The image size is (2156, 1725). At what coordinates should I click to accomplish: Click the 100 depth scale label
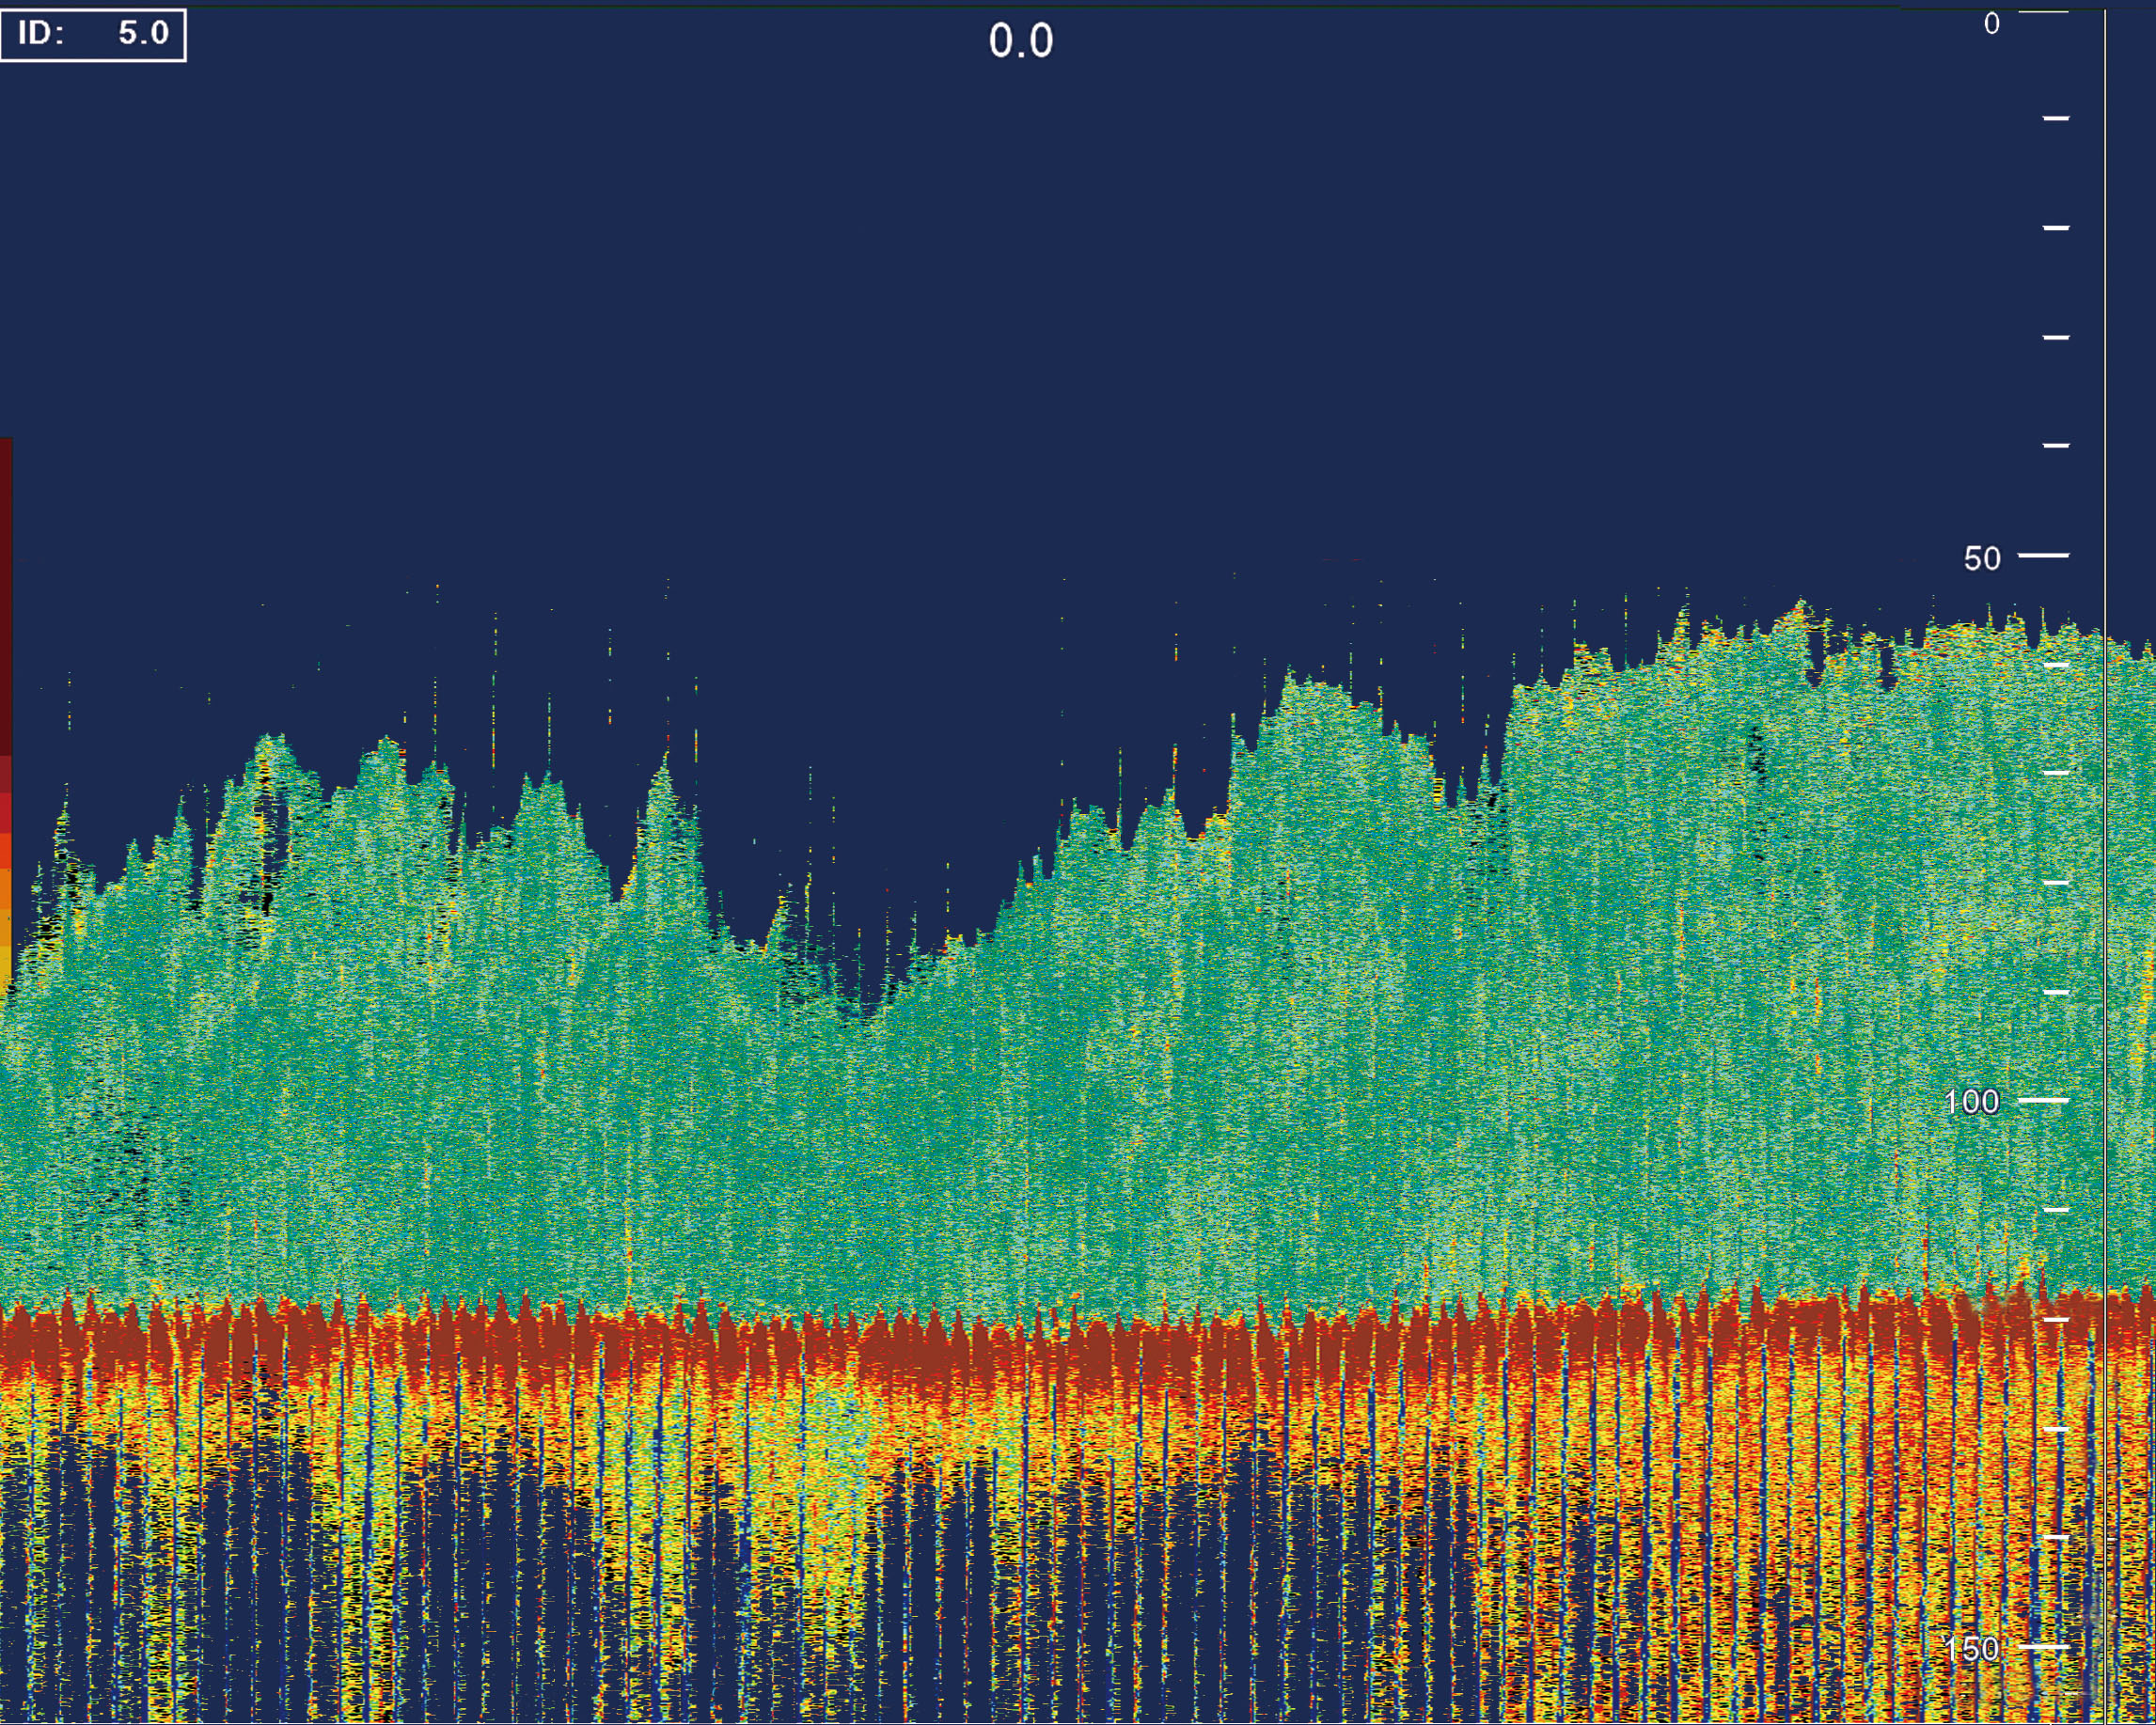pos(1971,1102)
